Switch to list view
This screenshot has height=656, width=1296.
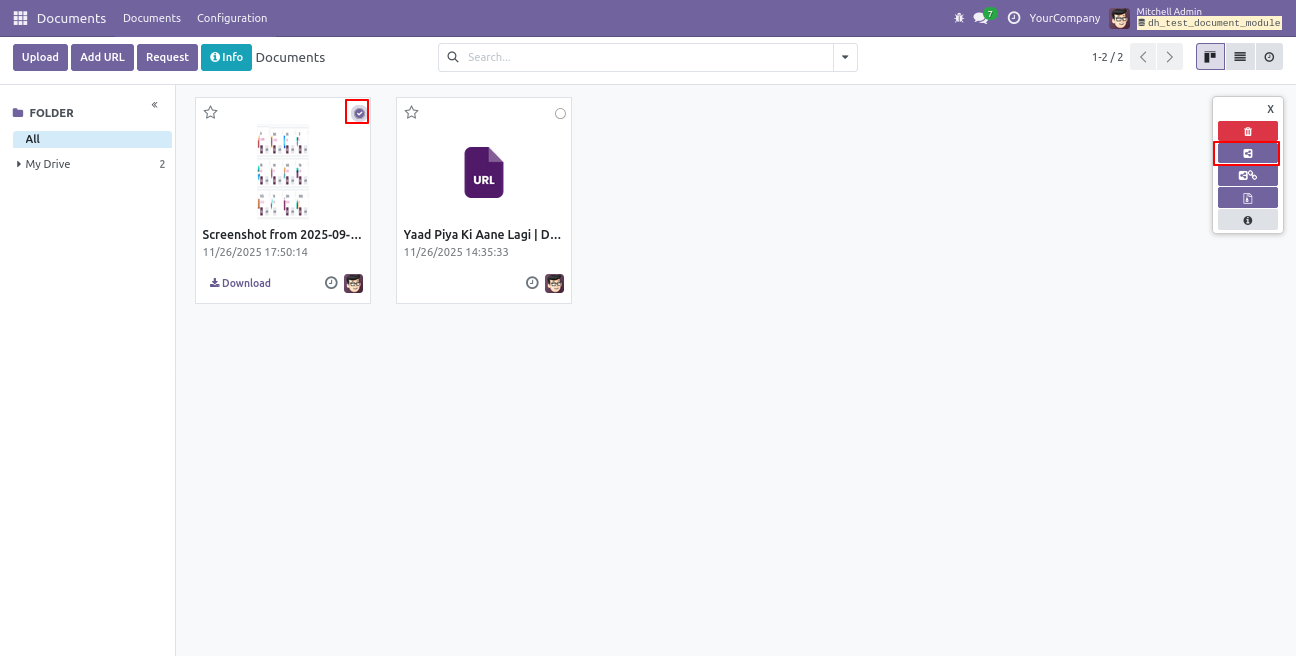(1240, 57)
